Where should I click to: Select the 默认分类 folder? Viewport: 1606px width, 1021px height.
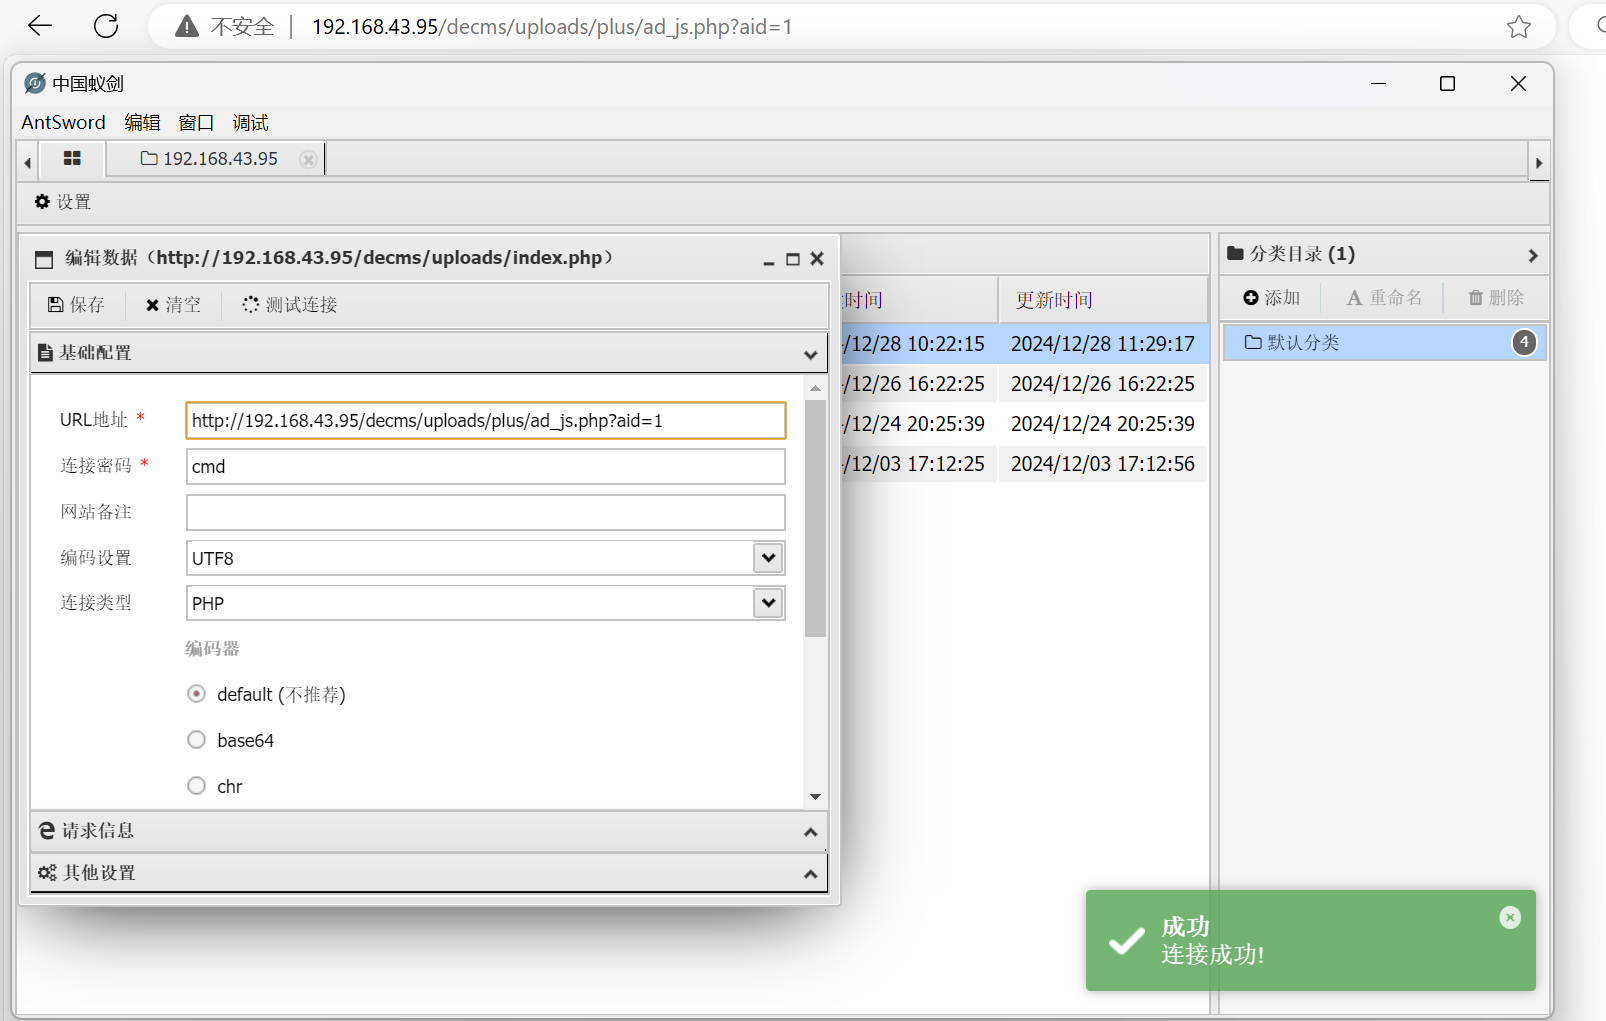(x=1385, y=343)
